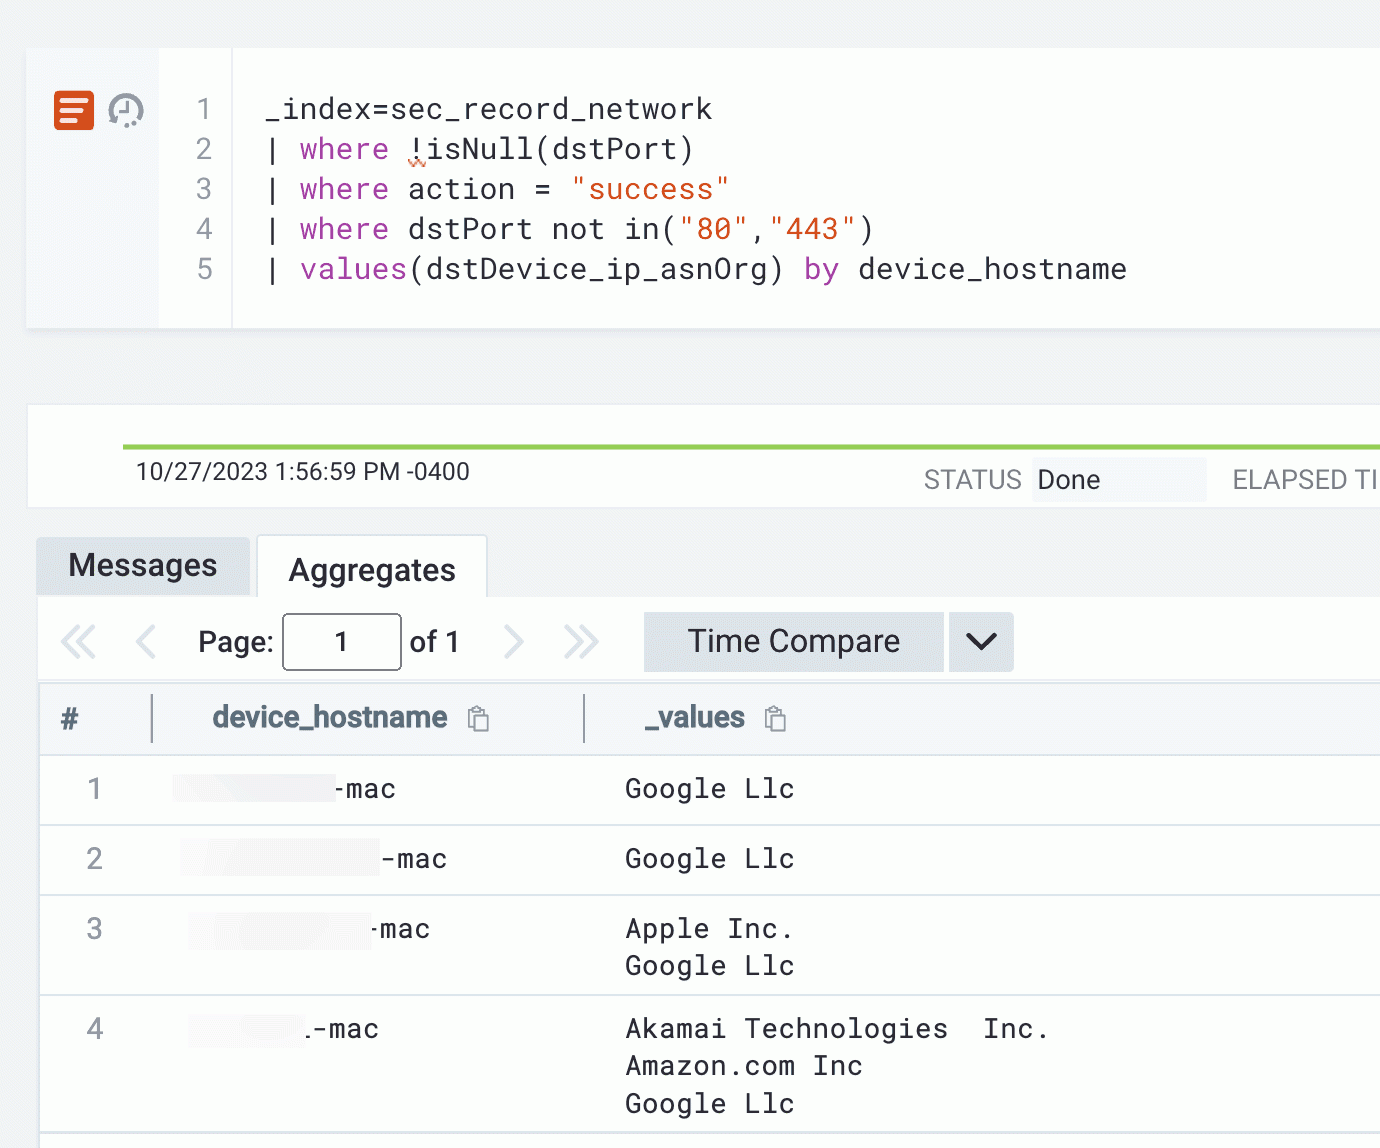Sort by the device_hostname column header

click(x=329, y=718)
